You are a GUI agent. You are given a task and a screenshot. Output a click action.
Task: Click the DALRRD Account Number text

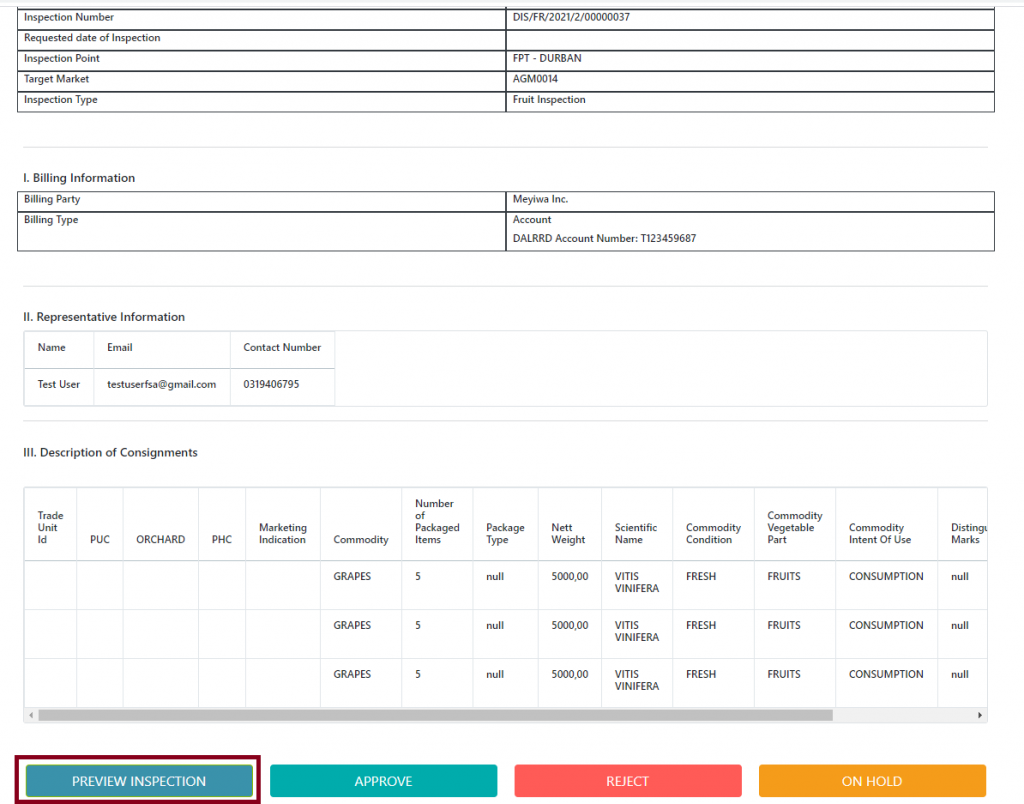click(604, 239)
